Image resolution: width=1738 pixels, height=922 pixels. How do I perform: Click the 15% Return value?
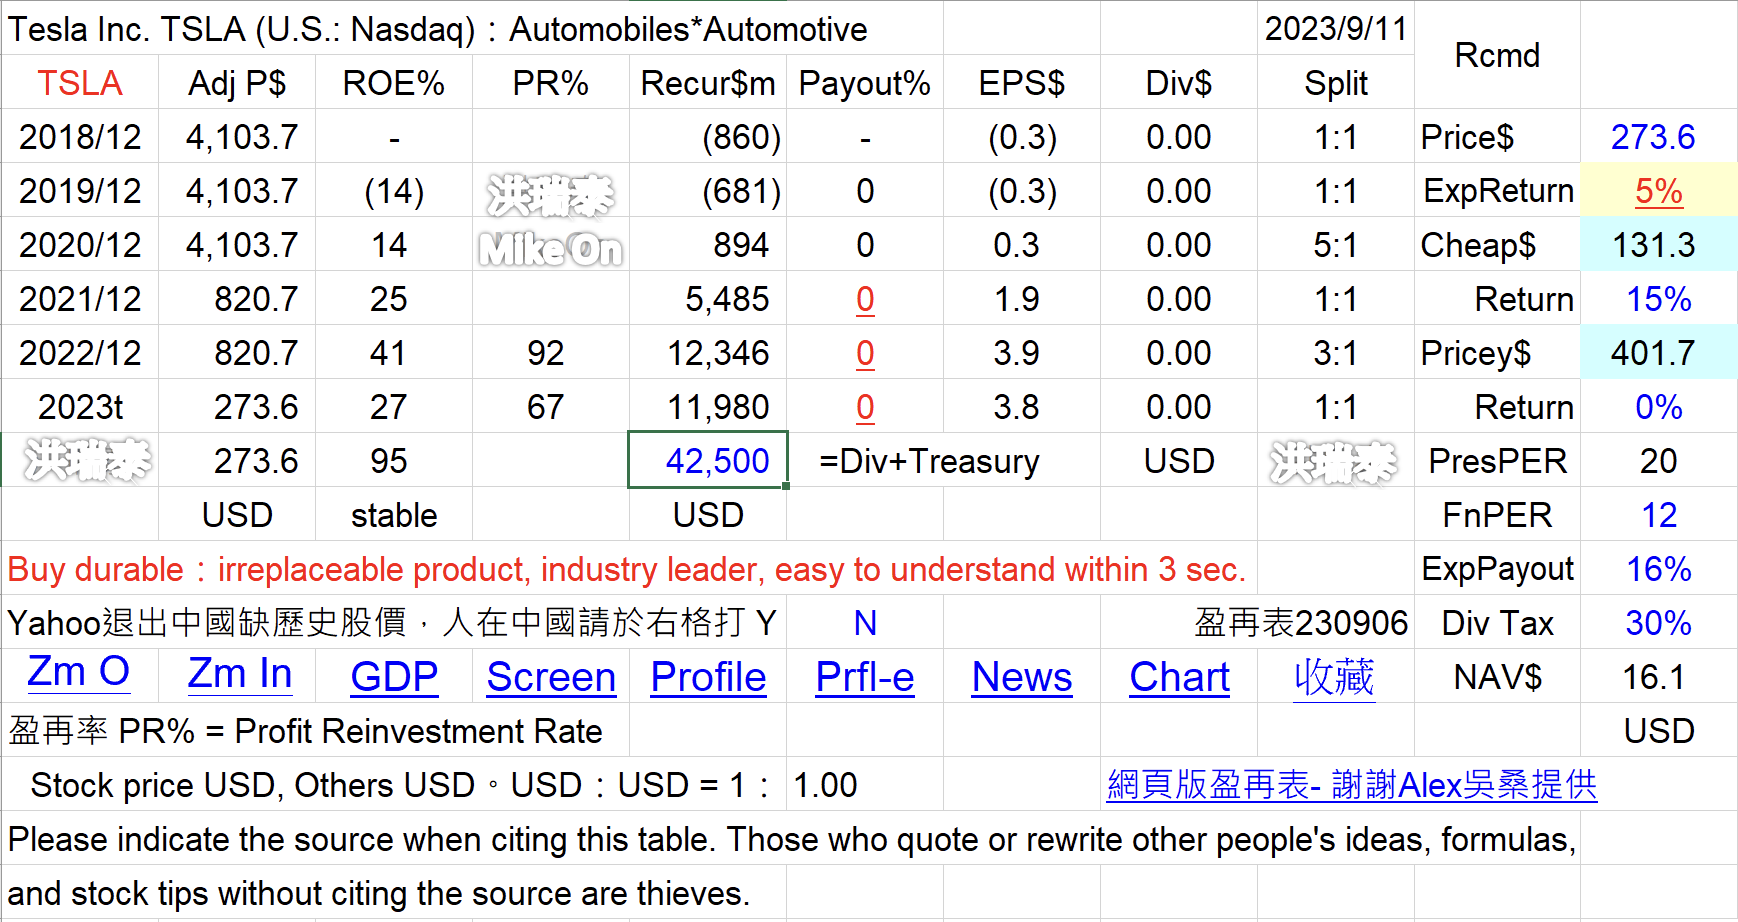1658,299
